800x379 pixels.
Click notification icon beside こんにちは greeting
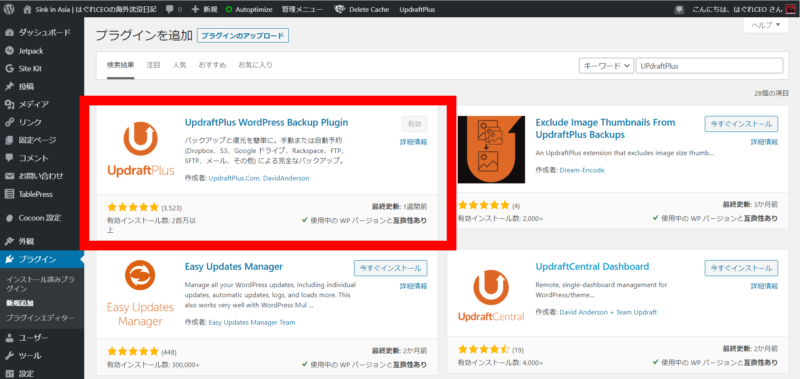pos(679,9)
